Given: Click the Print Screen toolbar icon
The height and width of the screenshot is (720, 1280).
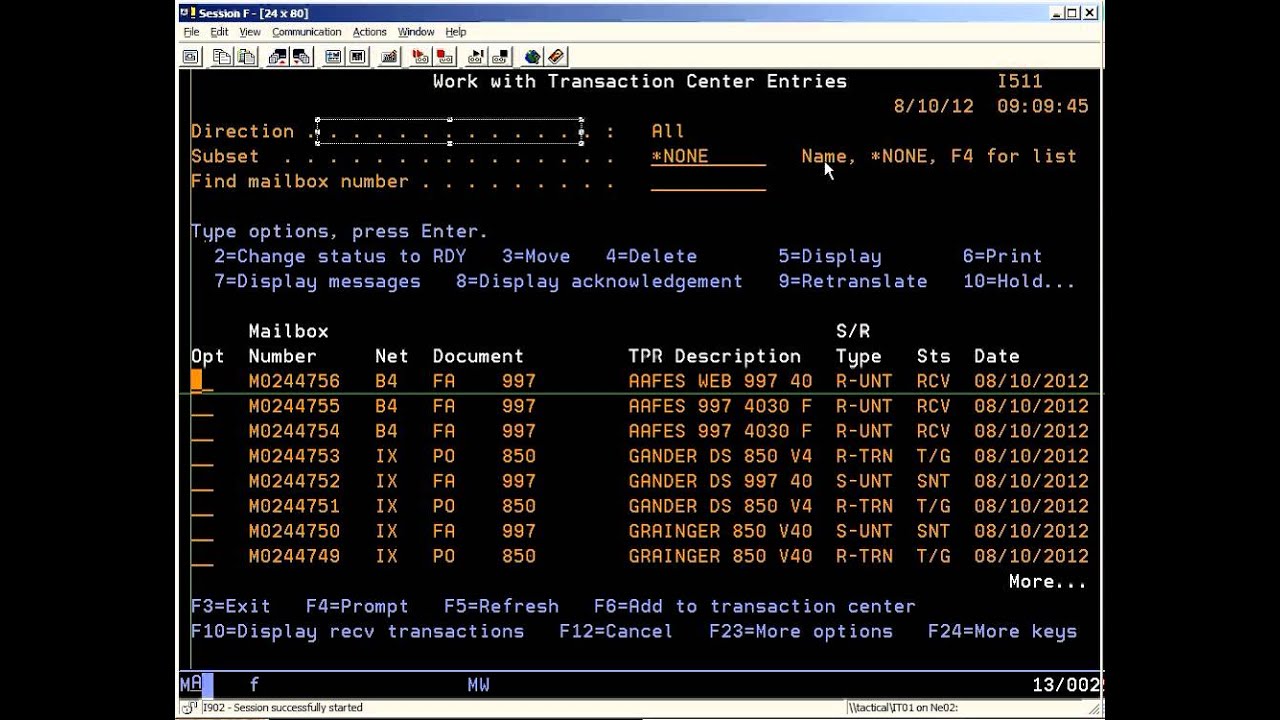Looking at the screenshot, I should tap(190, 57).
